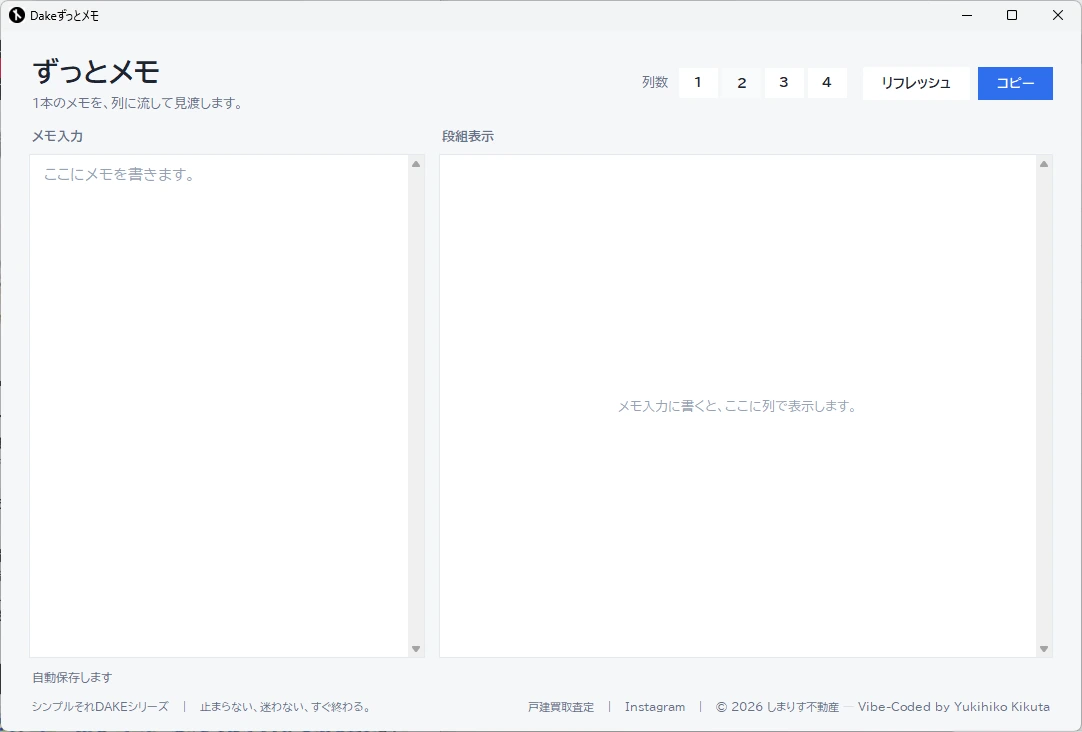Screen dimensions: 1082x732
Task: Click memo input scrollbar down arrow
Action: point(416,649)
